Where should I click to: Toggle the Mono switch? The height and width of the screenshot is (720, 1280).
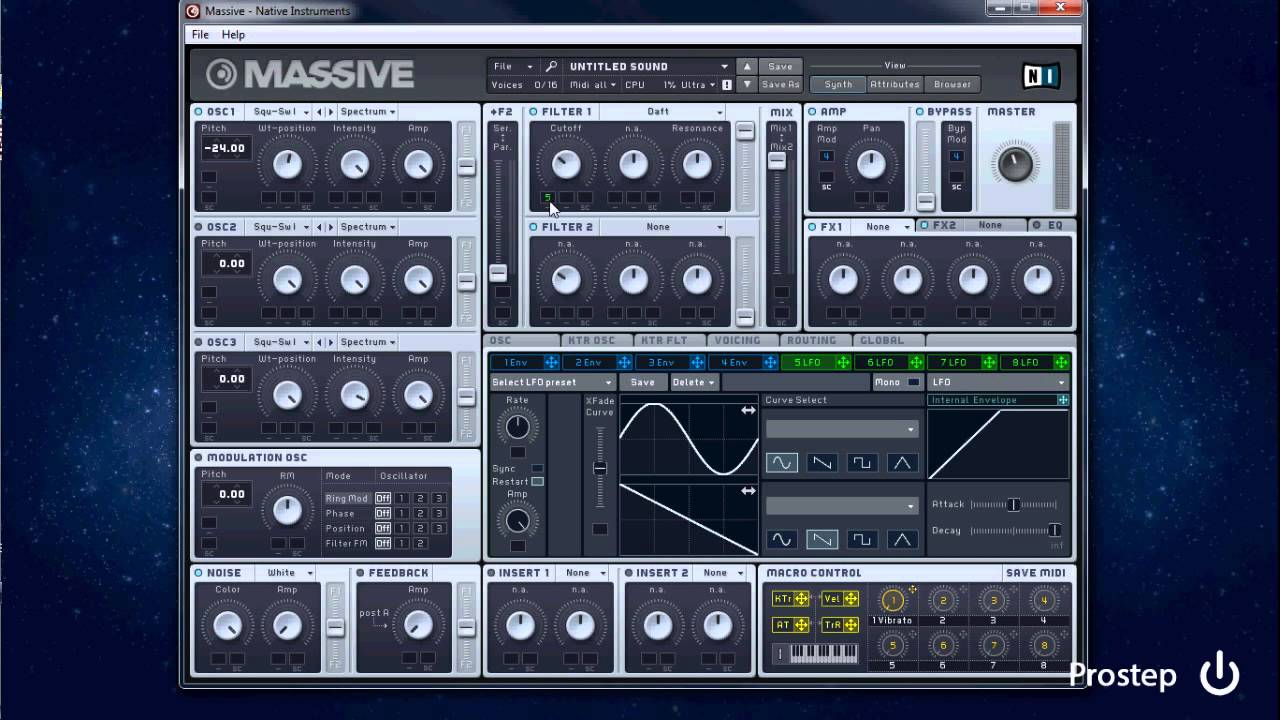(x=913, y=382)
